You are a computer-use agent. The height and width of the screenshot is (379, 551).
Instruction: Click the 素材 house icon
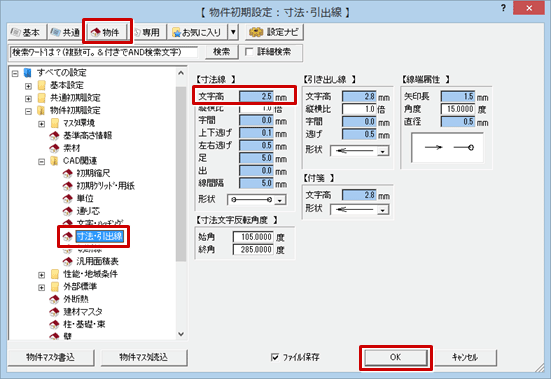coord(54,148)
